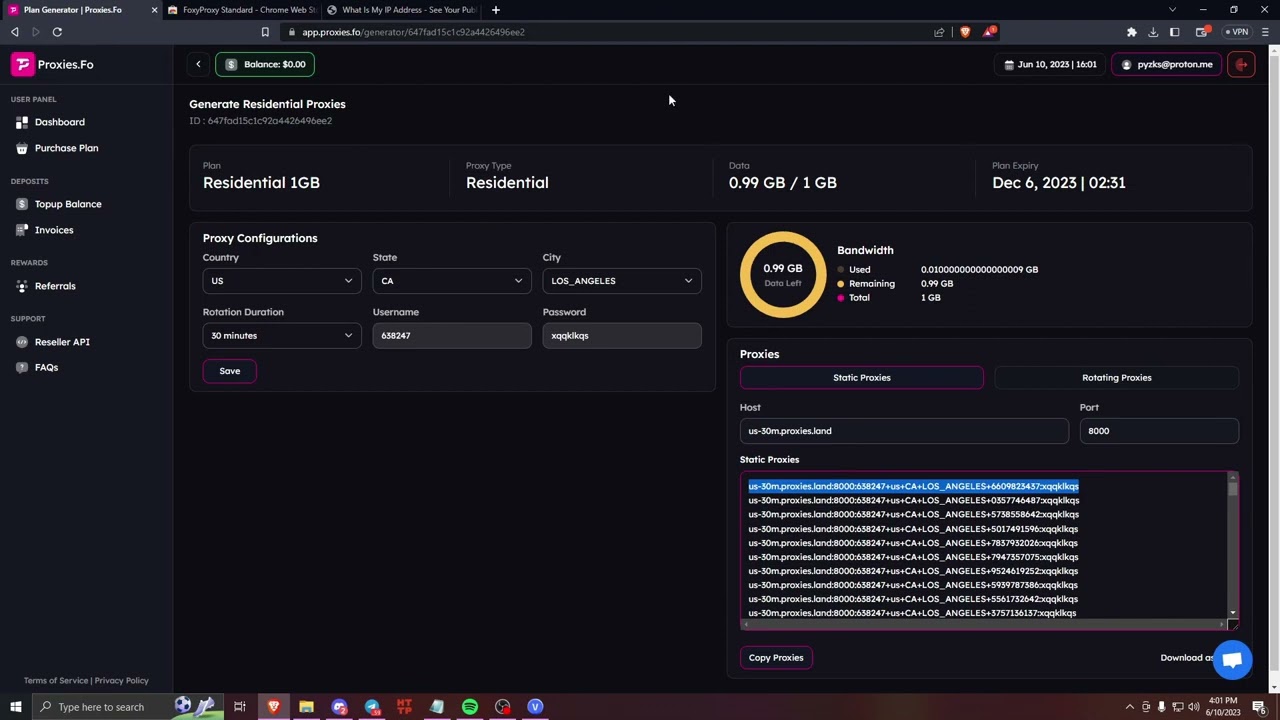
Task: Click the back arrow beside Balance
Action: point(198,64)
